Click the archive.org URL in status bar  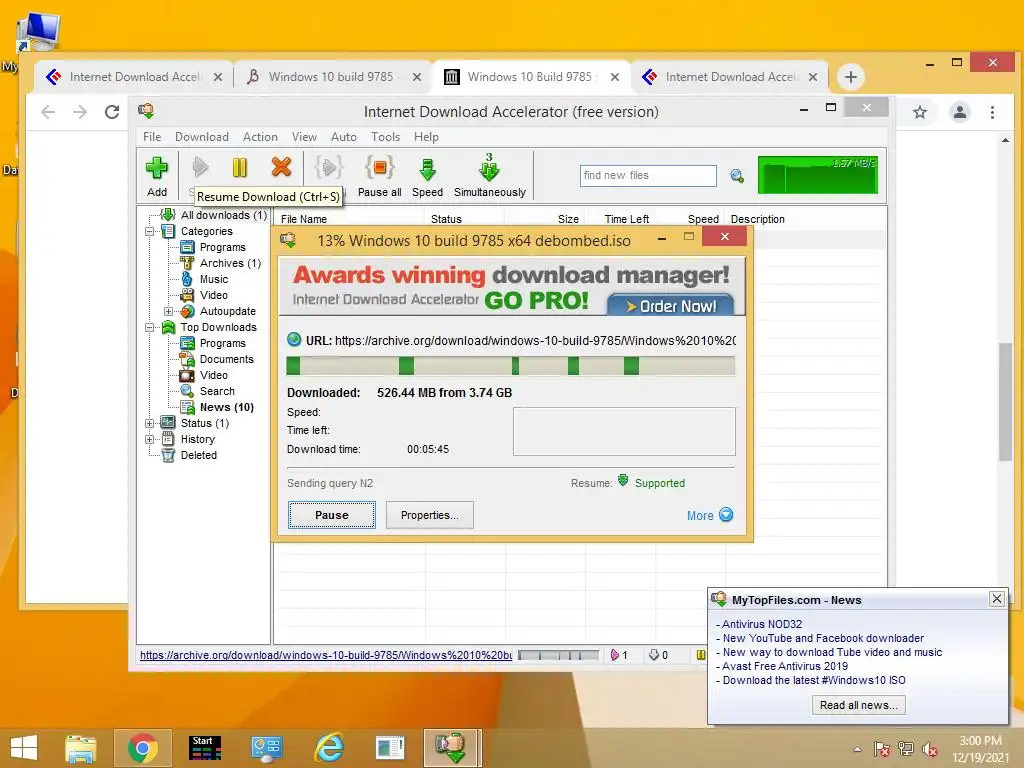326,655
